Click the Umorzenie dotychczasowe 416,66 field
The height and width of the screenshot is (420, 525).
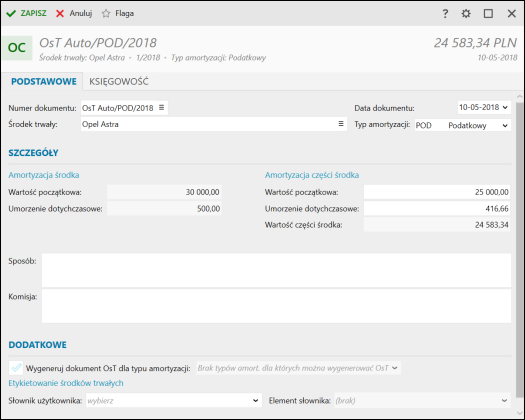click(437, 209)
